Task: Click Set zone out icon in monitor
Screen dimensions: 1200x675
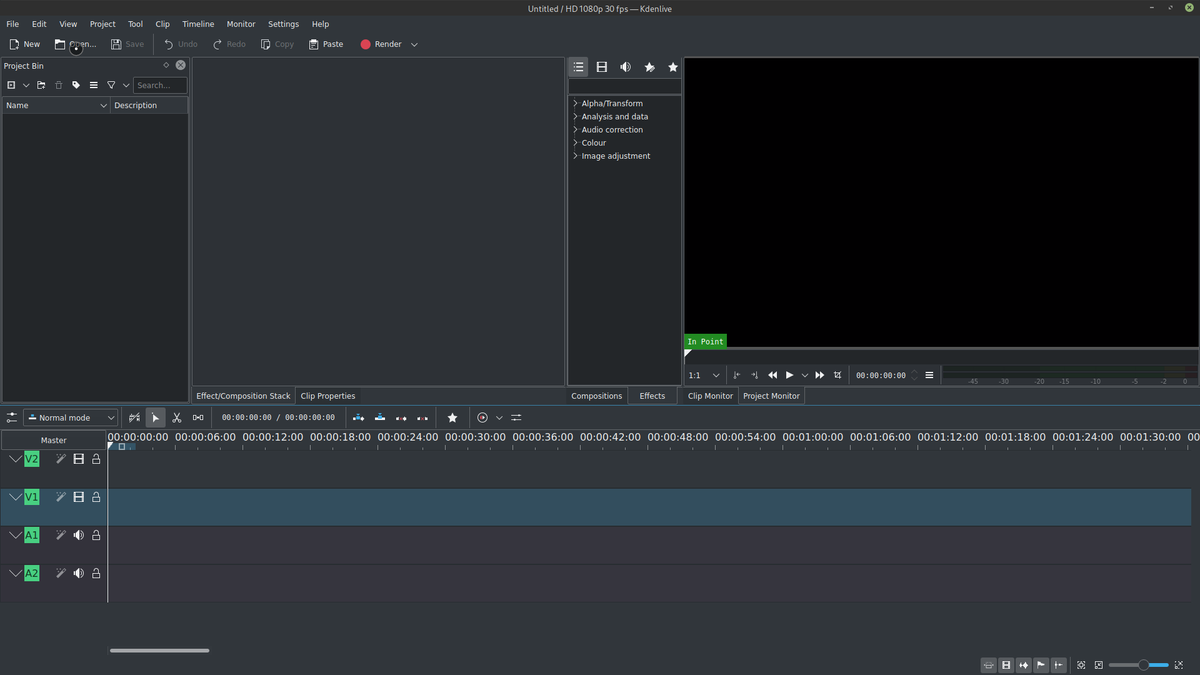Action: [x=755, y=375]
